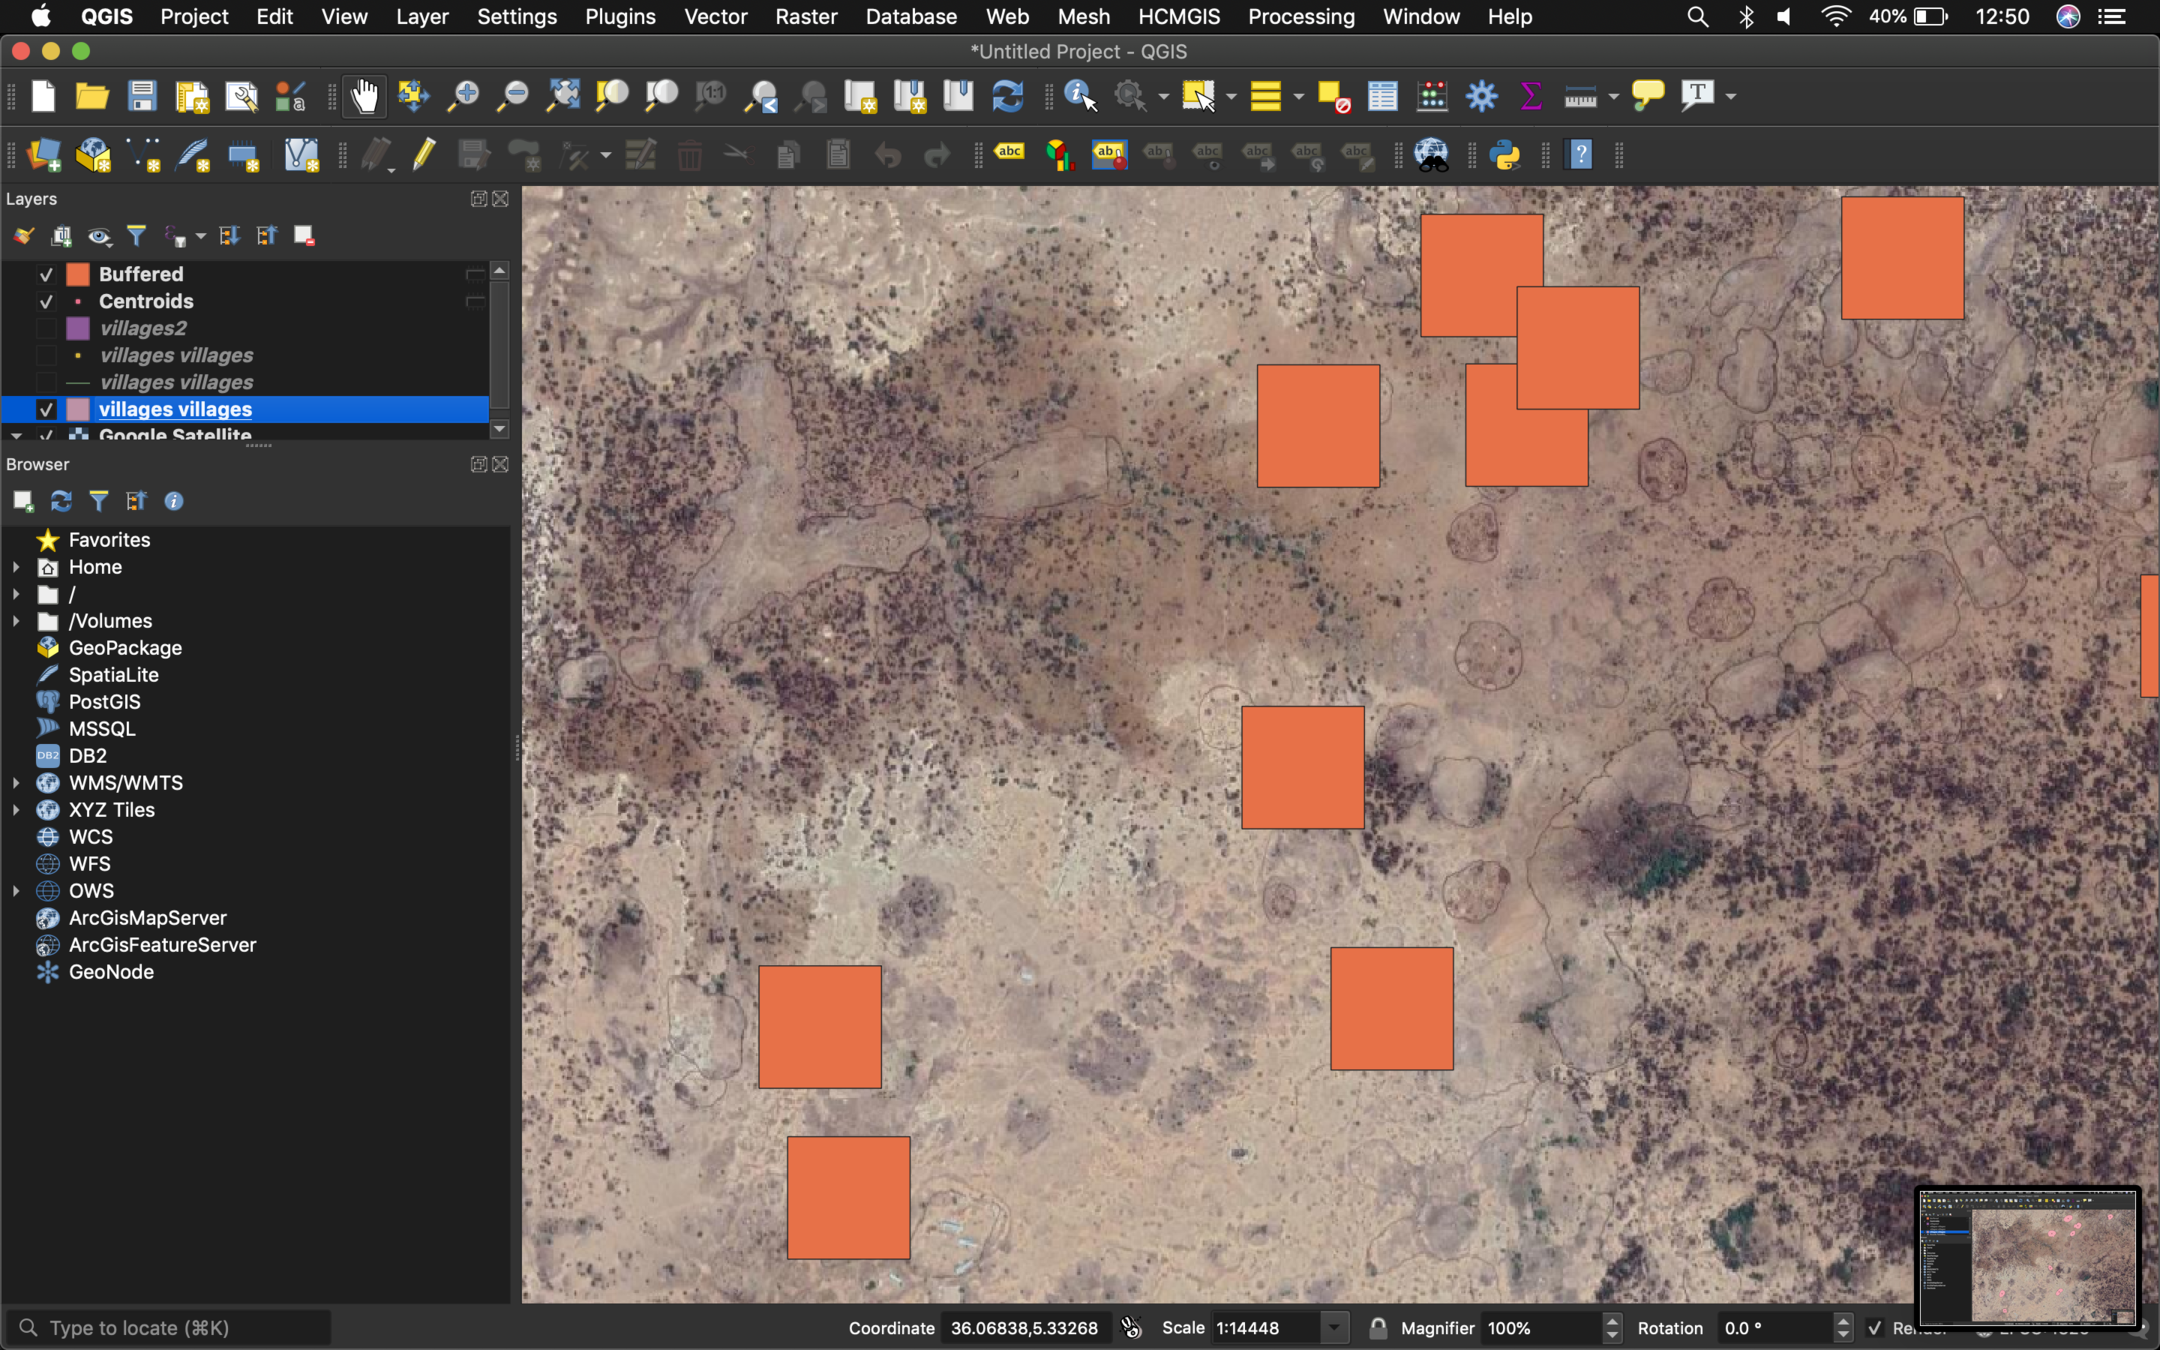The height and width of the screenshot is (1350, 2160).
Task: Click the Buffered layer orange color swatch
Action: tap(78, 274)
